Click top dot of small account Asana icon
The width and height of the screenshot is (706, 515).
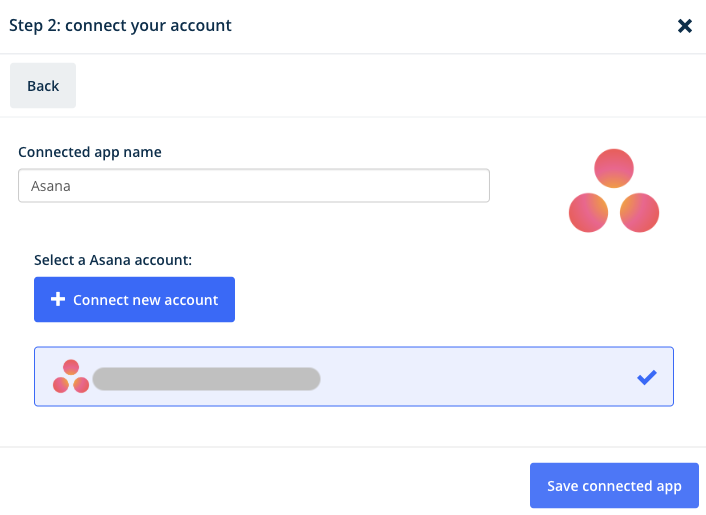point(71,367)
